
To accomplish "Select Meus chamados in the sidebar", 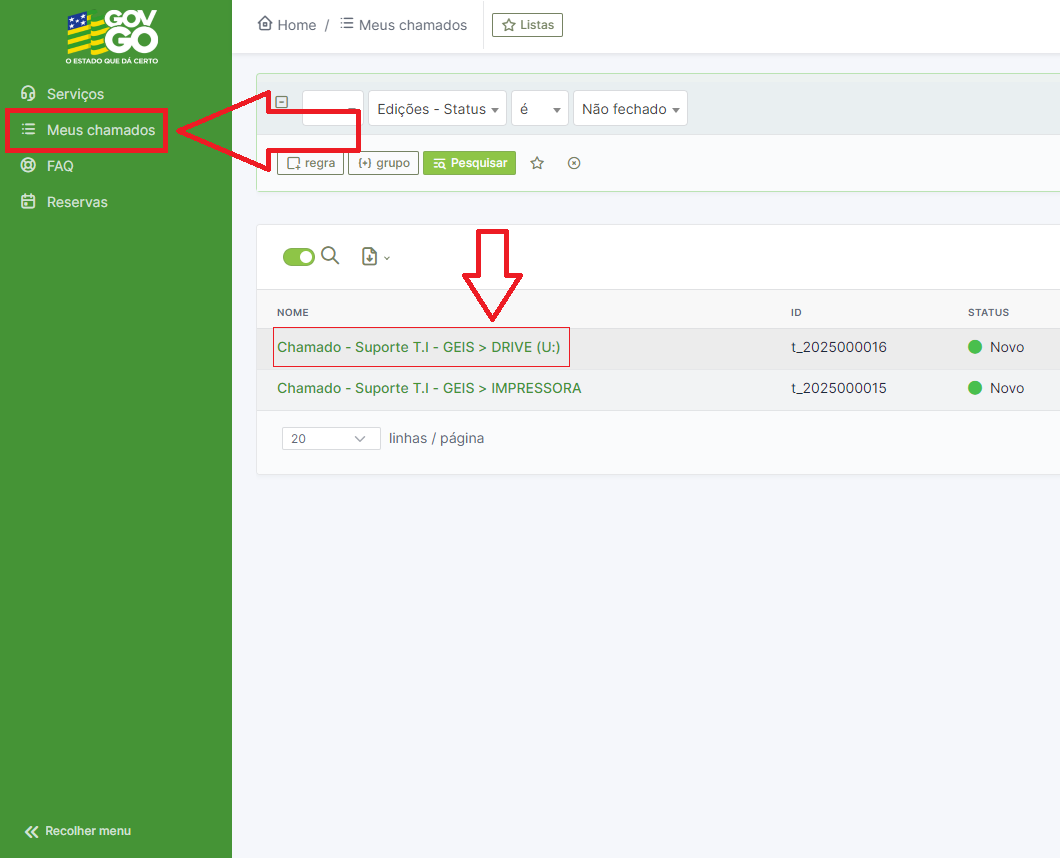I will (100, 130).
